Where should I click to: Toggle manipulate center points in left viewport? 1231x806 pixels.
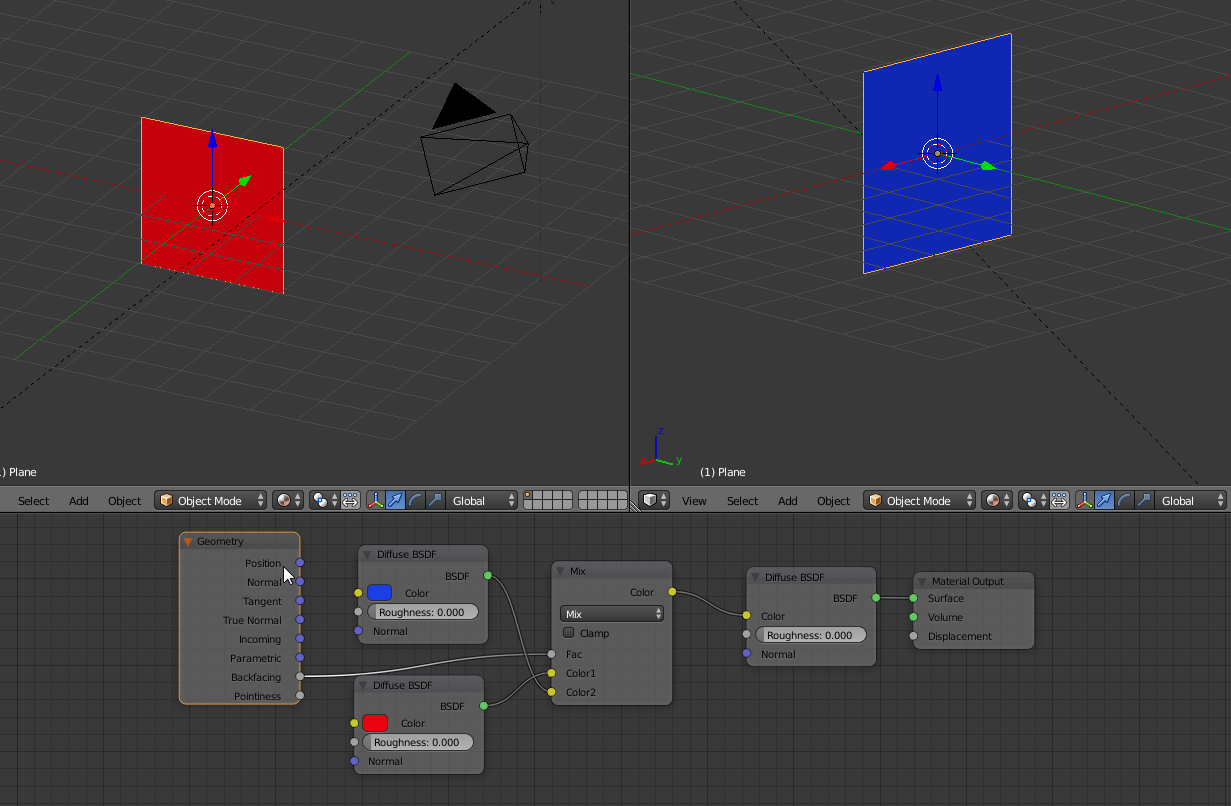click(x=350, y=500)
